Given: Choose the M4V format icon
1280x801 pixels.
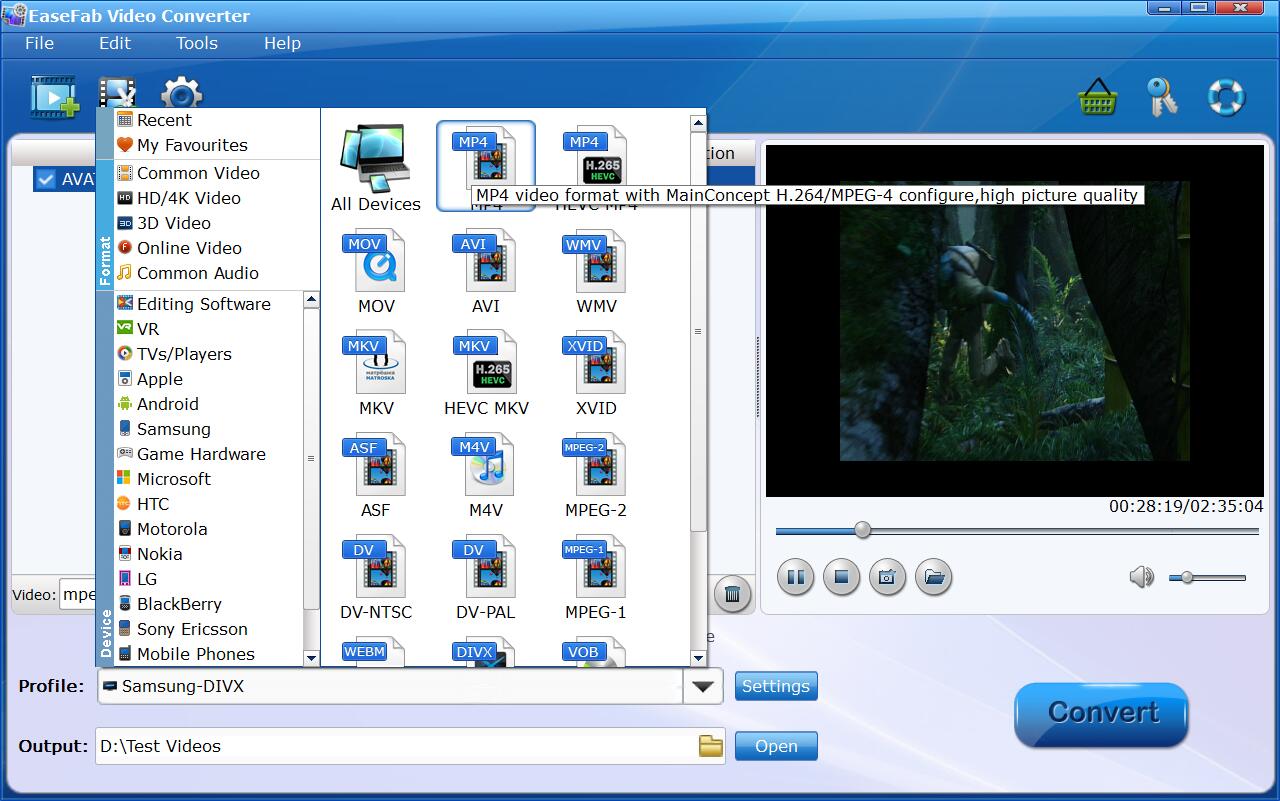Looking at the screenshot, I should (486, 476).
